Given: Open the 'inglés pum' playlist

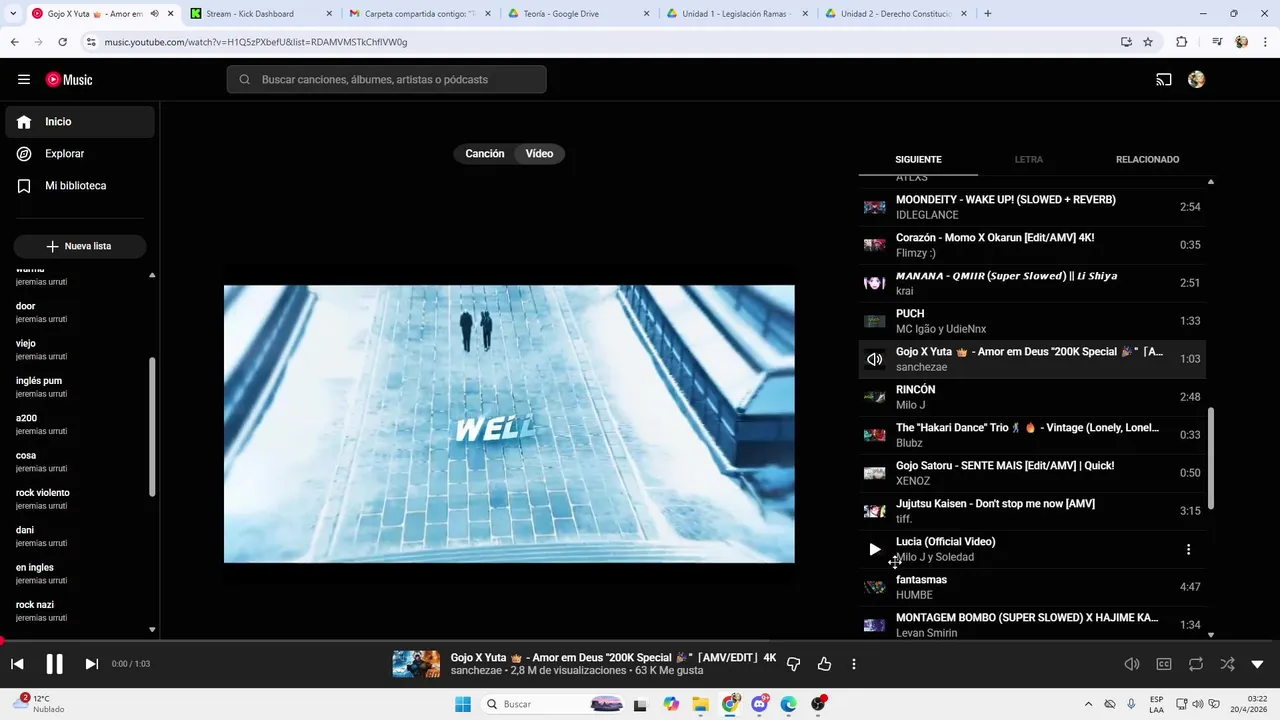Looking at the screenshot, I should [x=78, y=387].
